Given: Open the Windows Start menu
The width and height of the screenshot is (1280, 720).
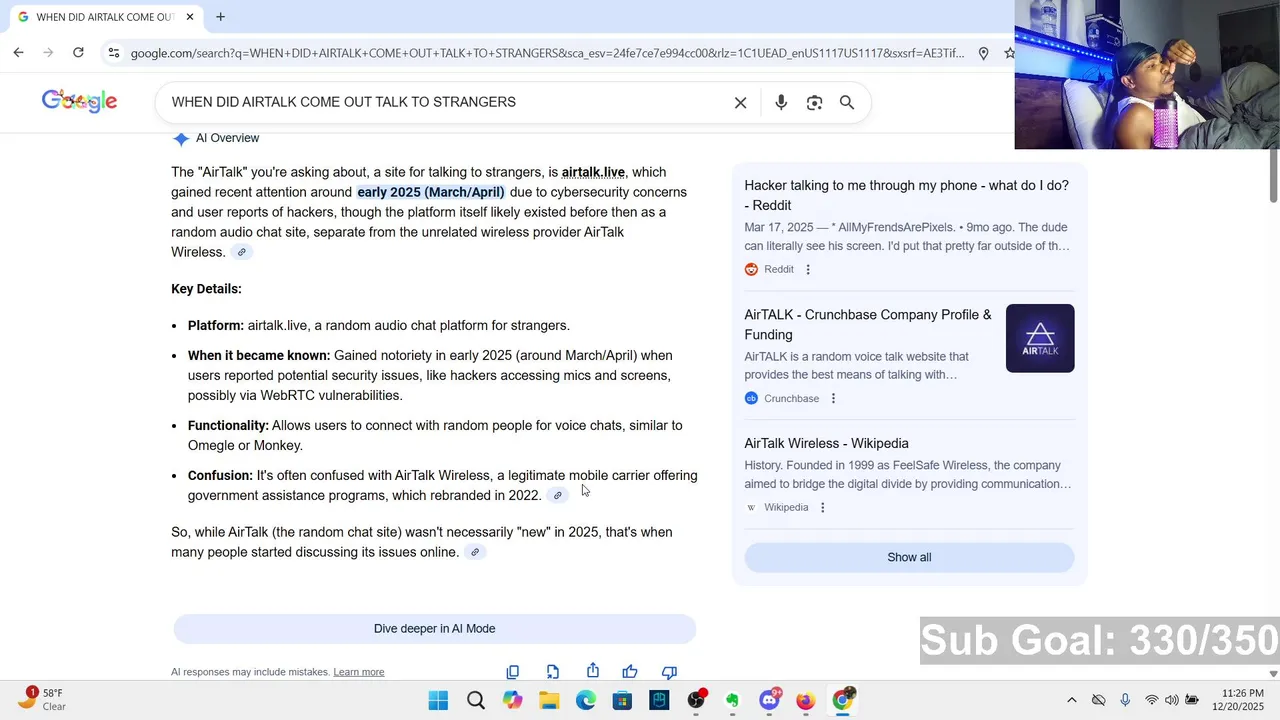Looking at the screenshot, I should [438, 700].
